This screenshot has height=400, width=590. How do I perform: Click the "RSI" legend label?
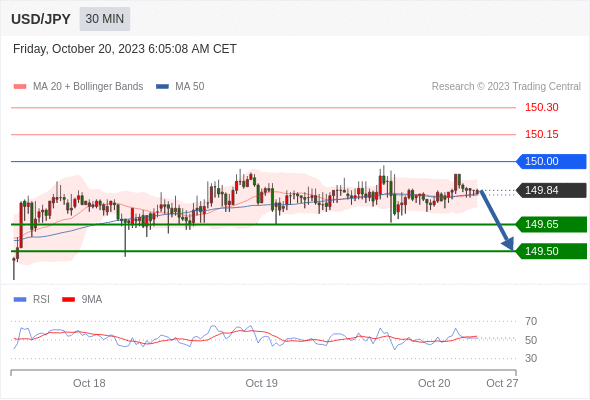pos(41,300)
